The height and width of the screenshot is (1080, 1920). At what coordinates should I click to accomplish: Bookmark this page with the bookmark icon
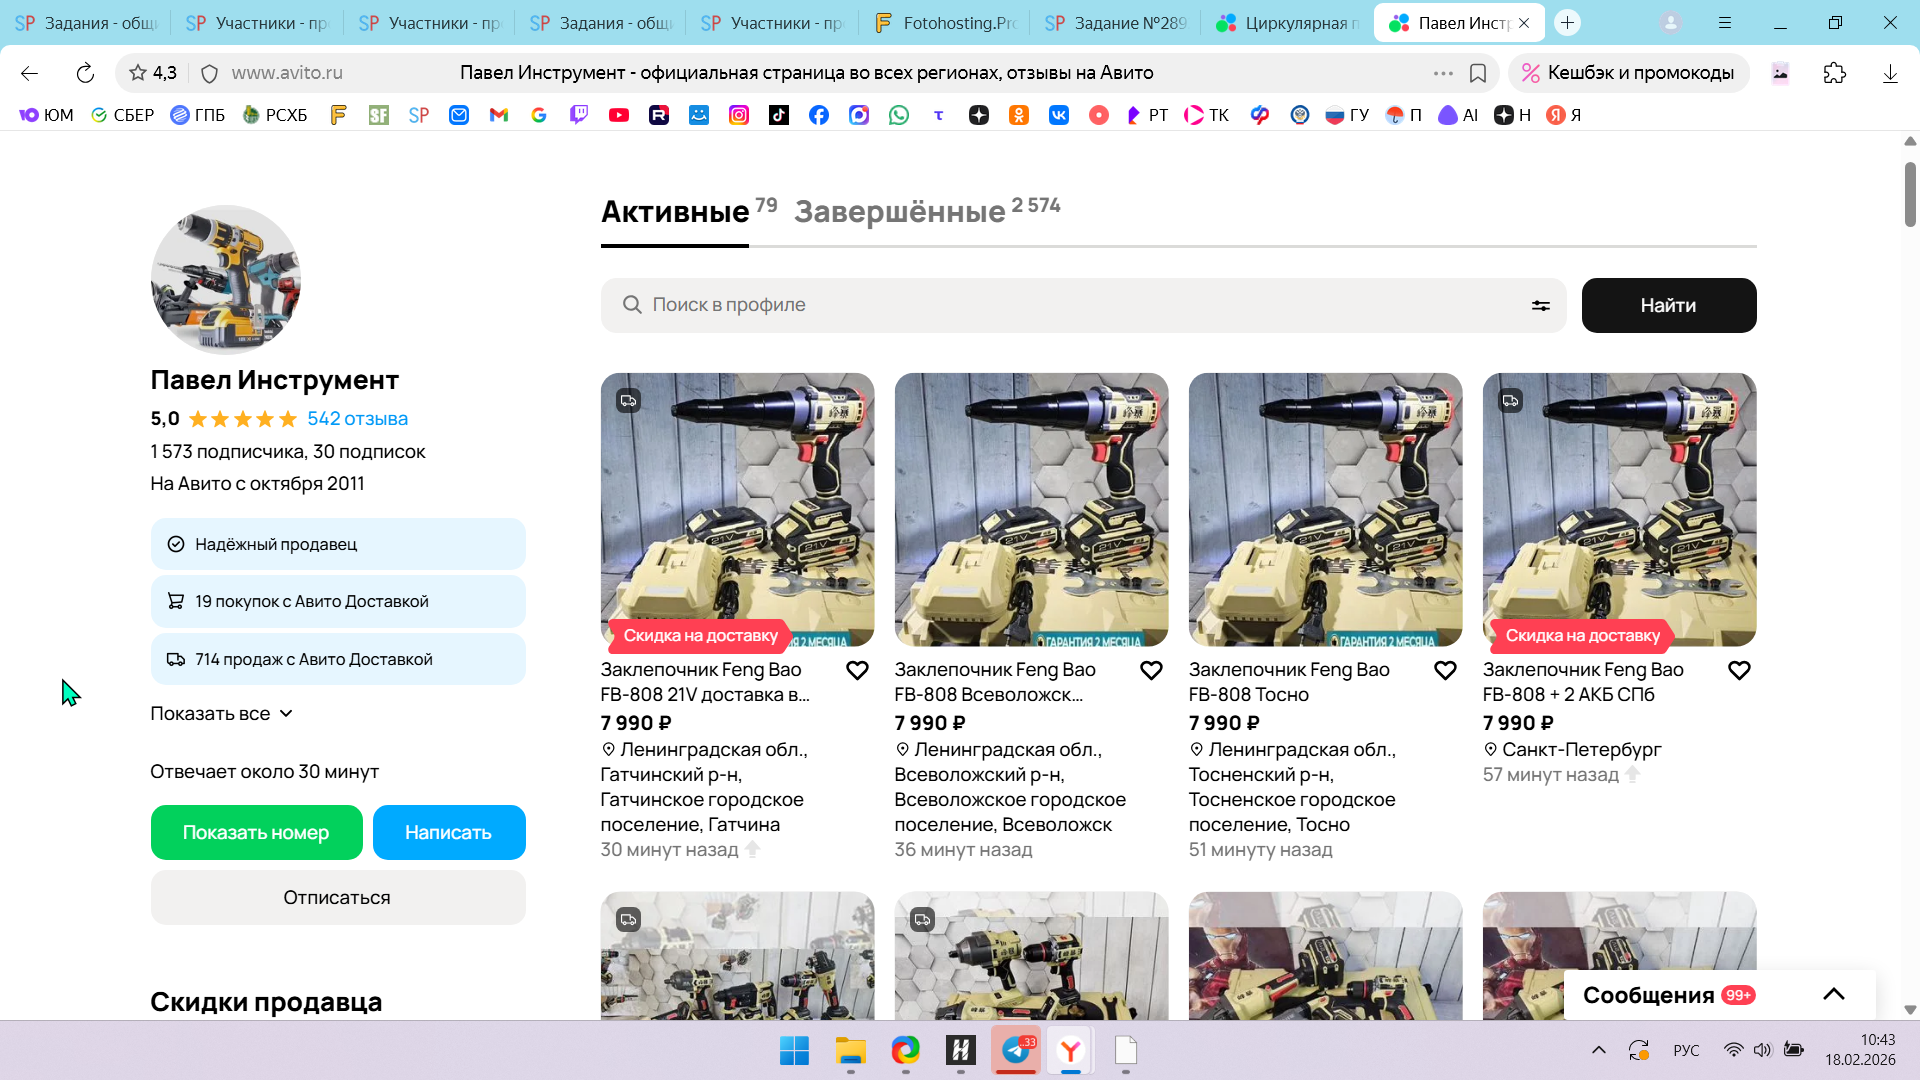pyautogui.click(x=1478, y=73)
